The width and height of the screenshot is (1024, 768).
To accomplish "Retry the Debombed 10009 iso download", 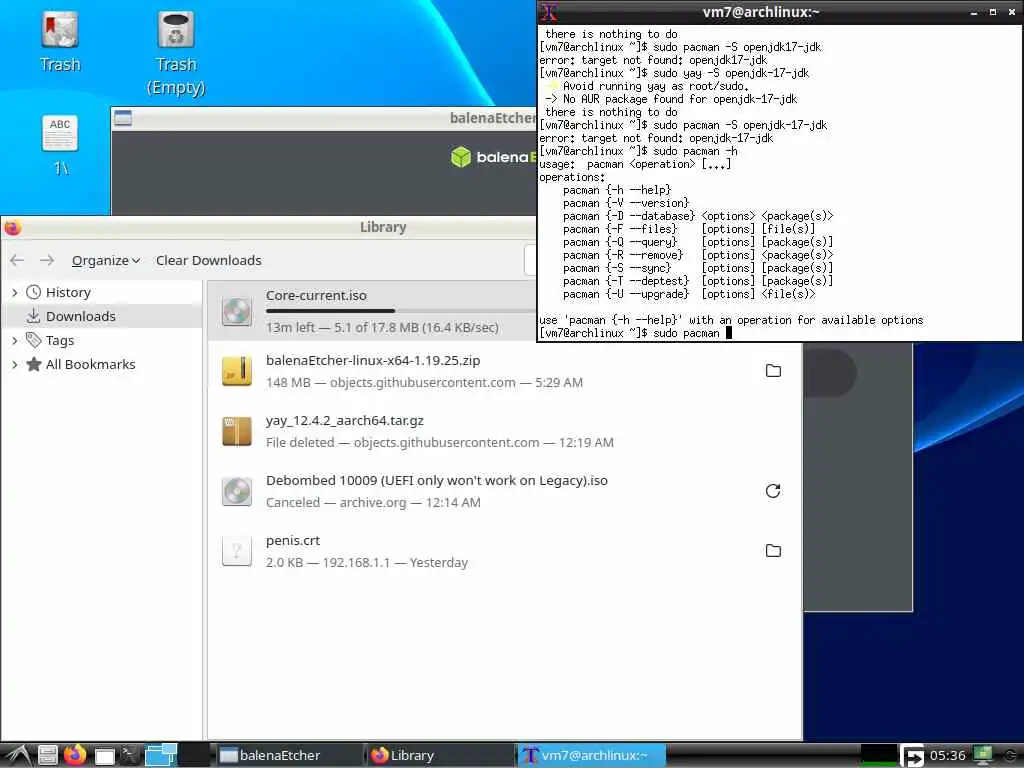I will point(773,491).
